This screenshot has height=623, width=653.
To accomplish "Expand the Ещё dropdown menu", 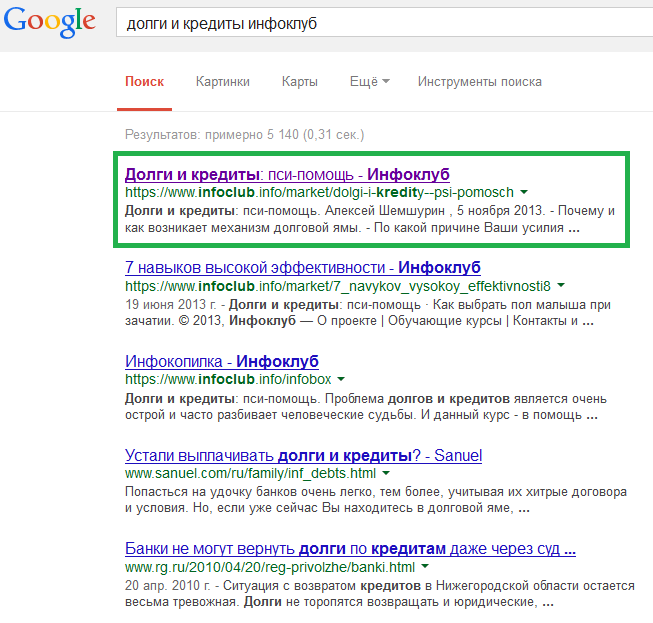I will tap(370, 82).
